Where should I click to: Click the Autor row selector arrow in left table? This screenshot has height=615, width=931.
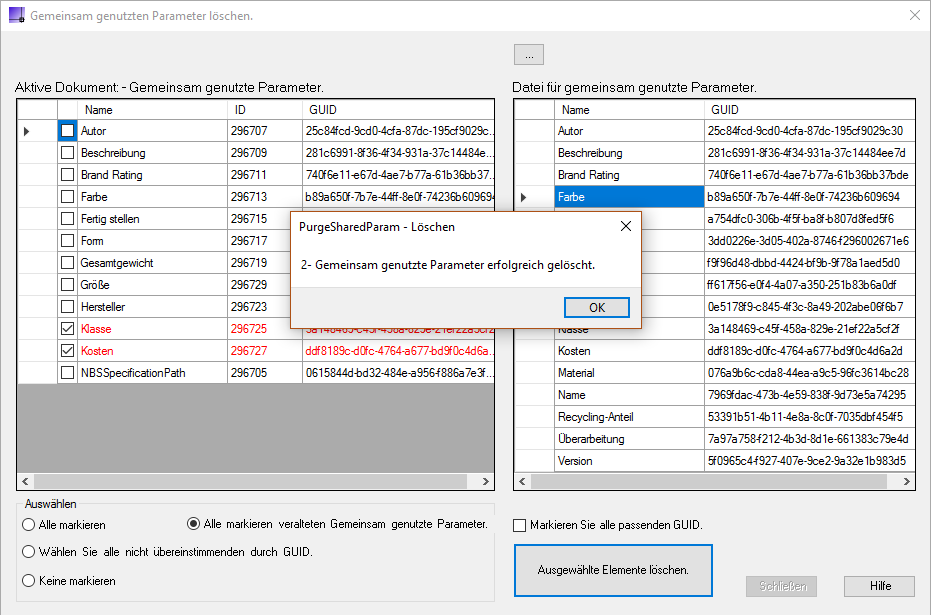tap(27, 131)
